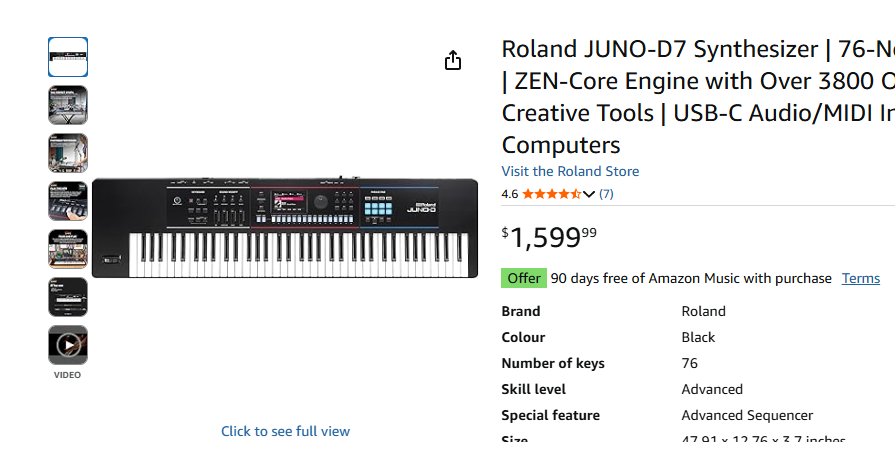Select the second product thumbnail

[x=68, y=105]
